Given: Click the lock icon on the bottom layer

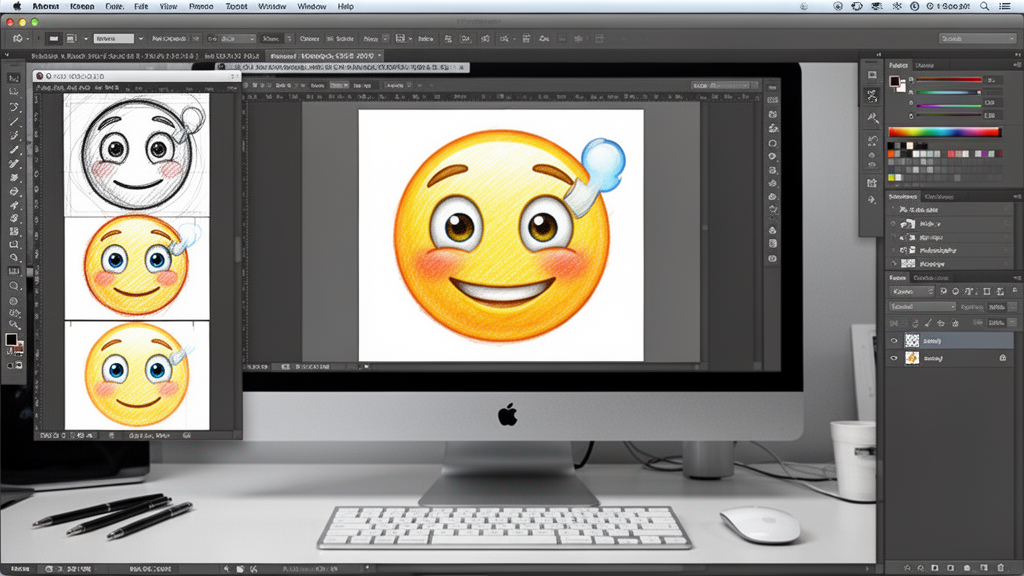Looking at the screenshot, I should [1002, 358].
